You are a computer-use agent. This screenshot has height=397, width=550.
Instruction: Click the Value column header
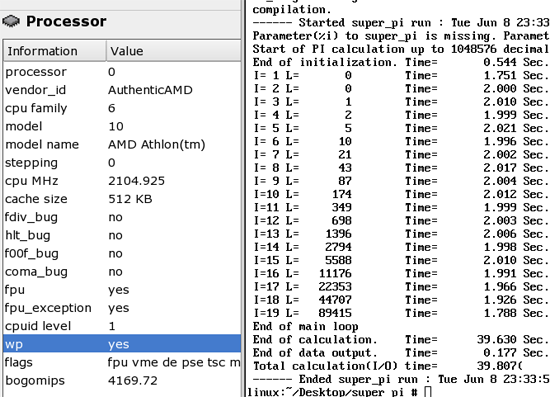174,51
